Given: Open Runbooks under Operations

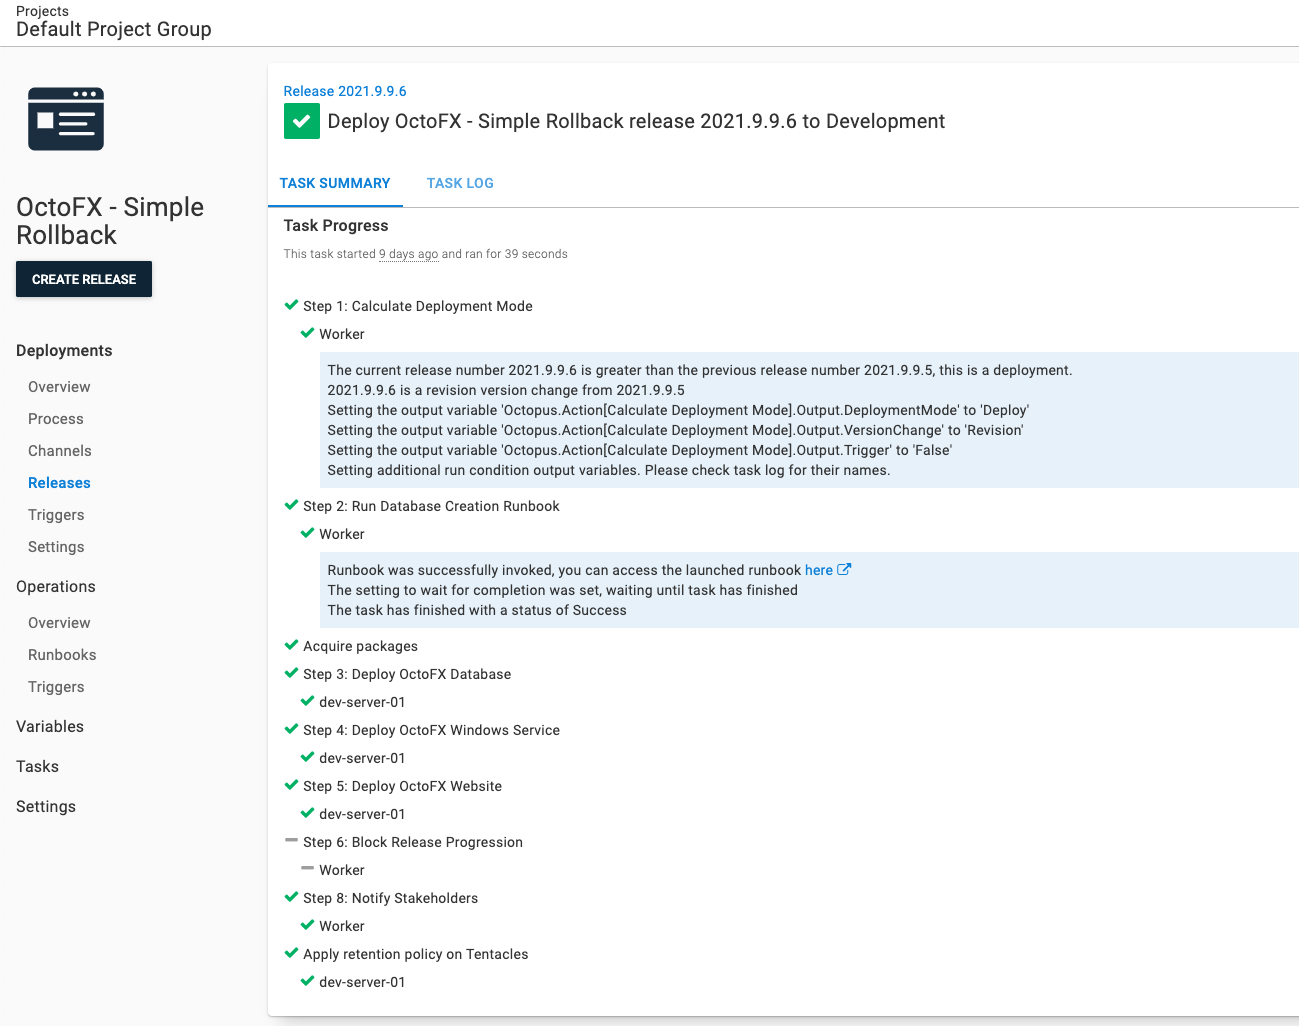Looking at the screenshot, I should point(60,654).
